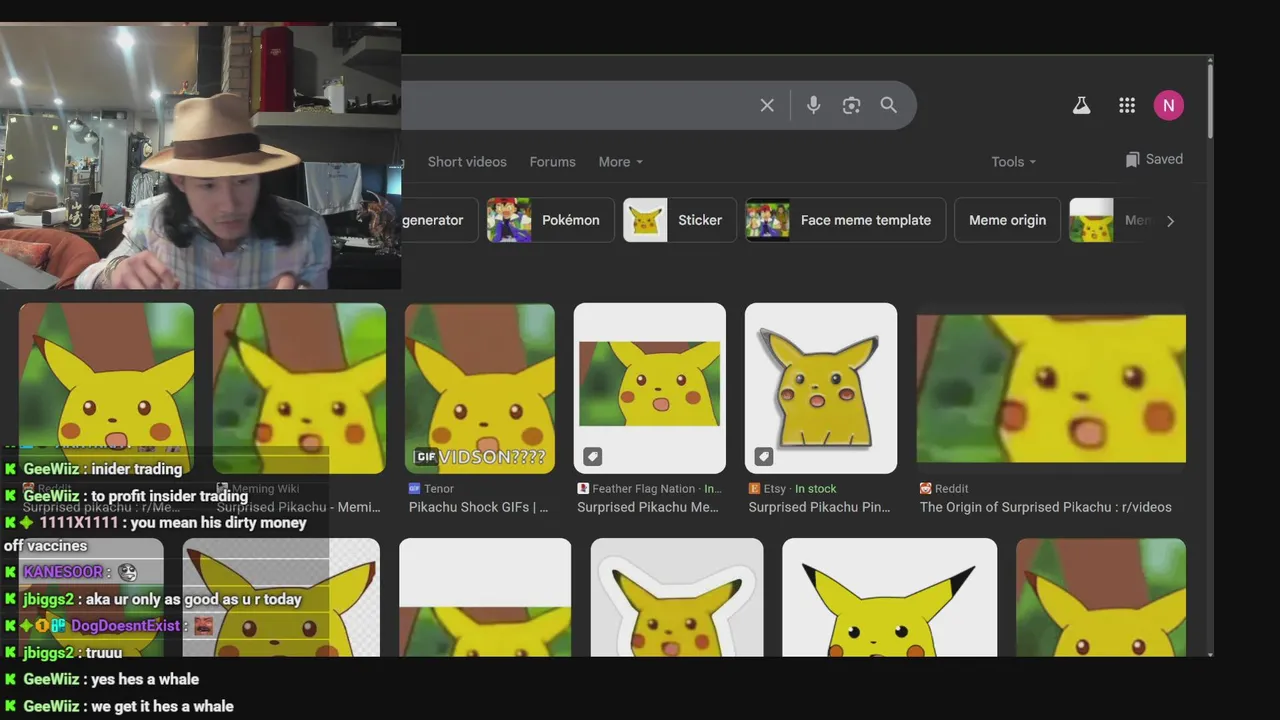Click 'Pikachu Shock GIFs' result title
The width and height of the screenshot is (1280, 720).
(x=479, y=507)
